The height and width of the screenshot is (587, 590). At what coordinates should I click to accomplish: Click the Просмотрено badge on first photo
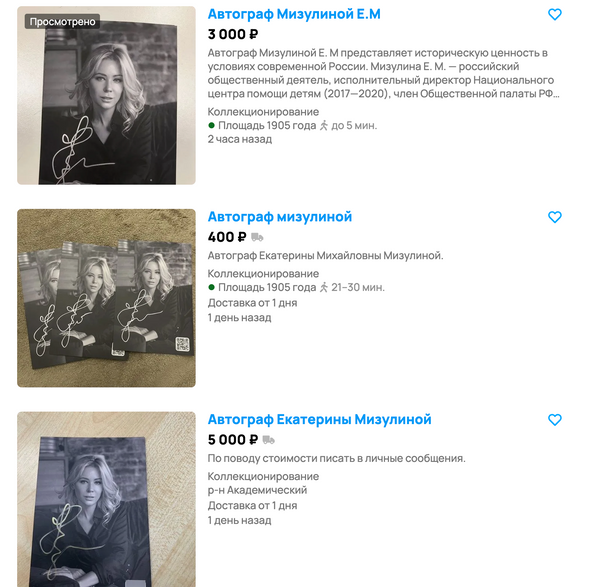tap(62, 22)
